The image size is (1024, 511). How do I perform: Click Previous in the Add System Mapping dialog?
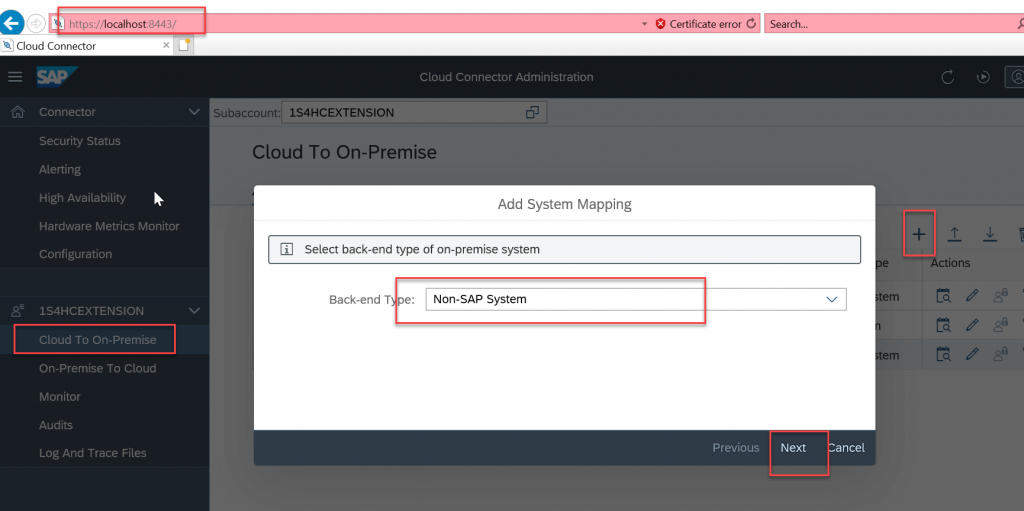pos(736,448)
